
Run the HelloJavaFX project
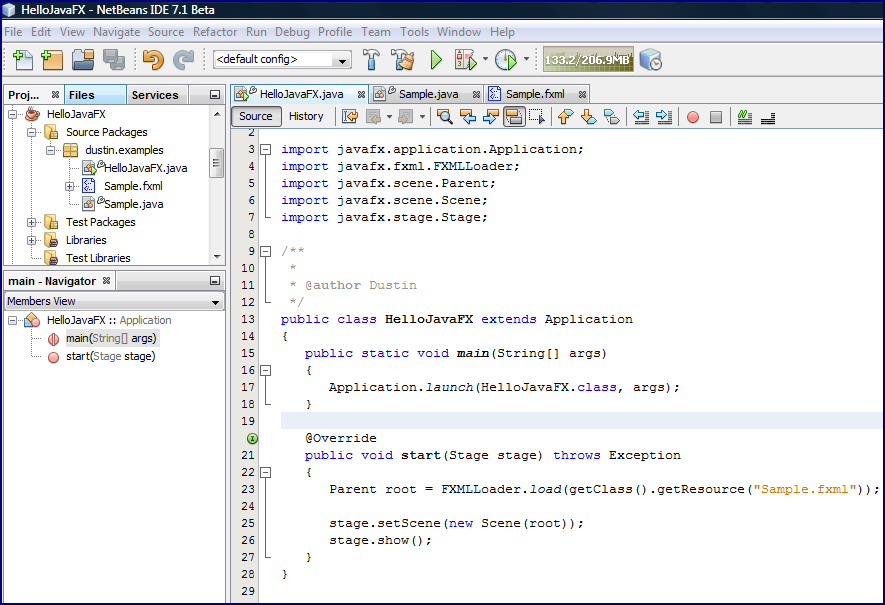click(437, 60)
